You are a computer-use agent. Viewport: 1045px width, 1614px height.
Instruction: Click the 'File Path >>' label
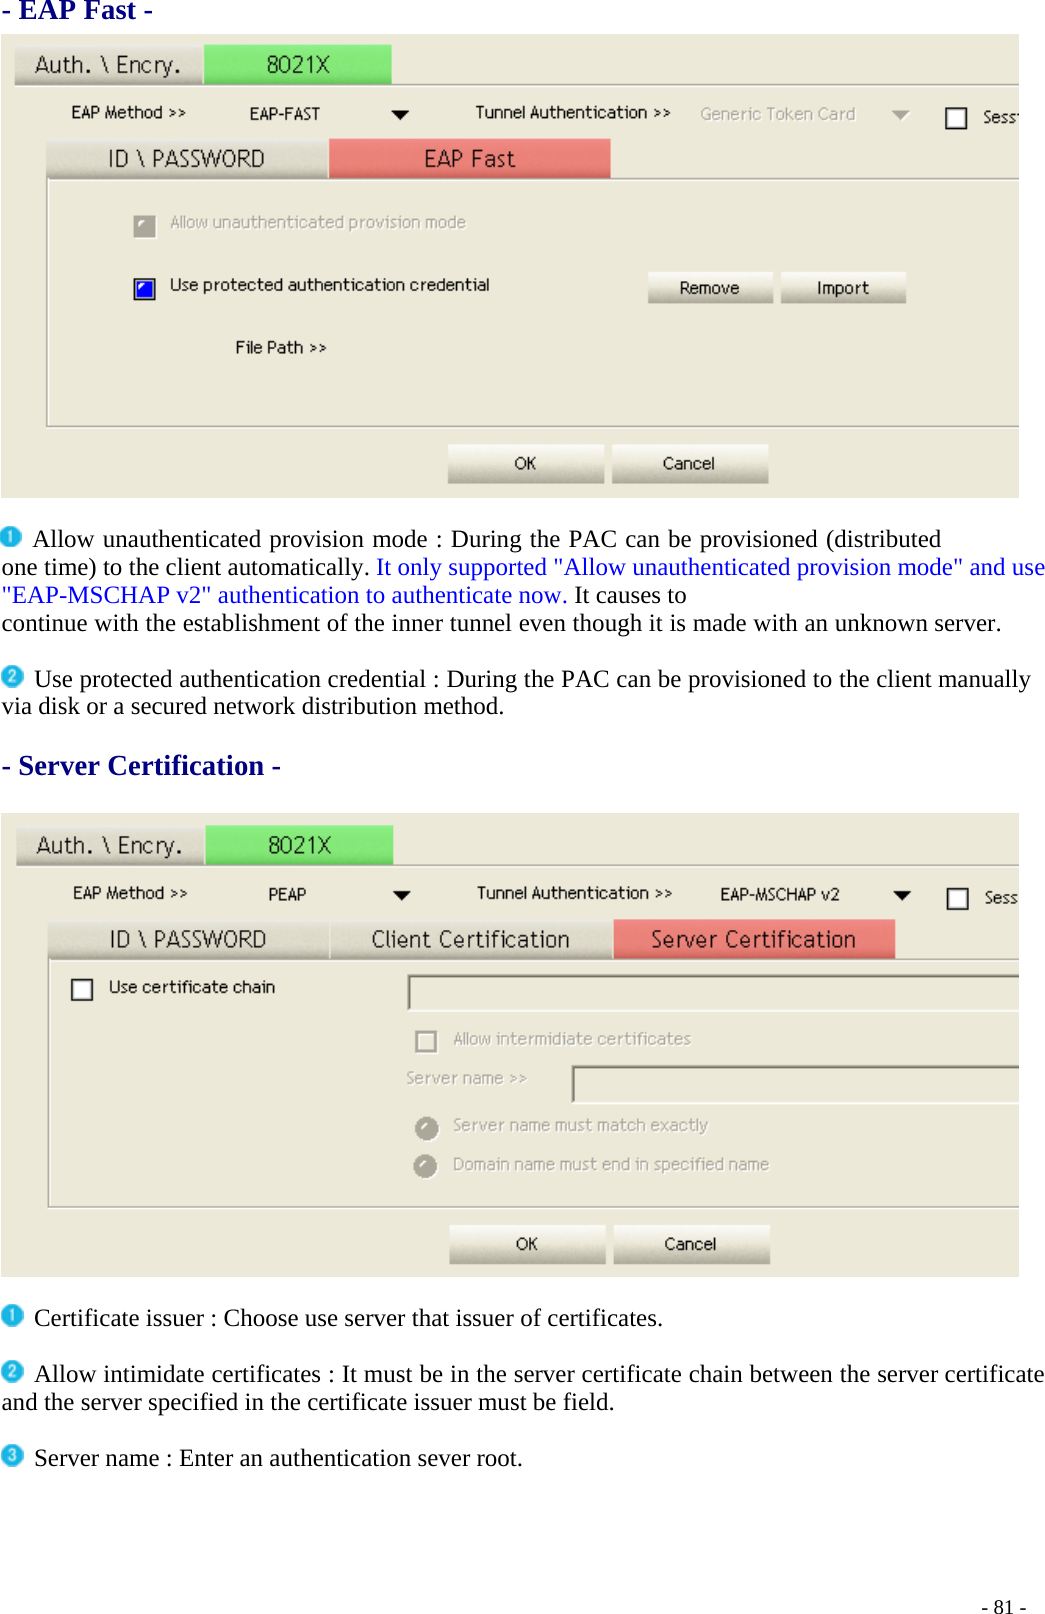pyautogui.click(x=281, y=348)
